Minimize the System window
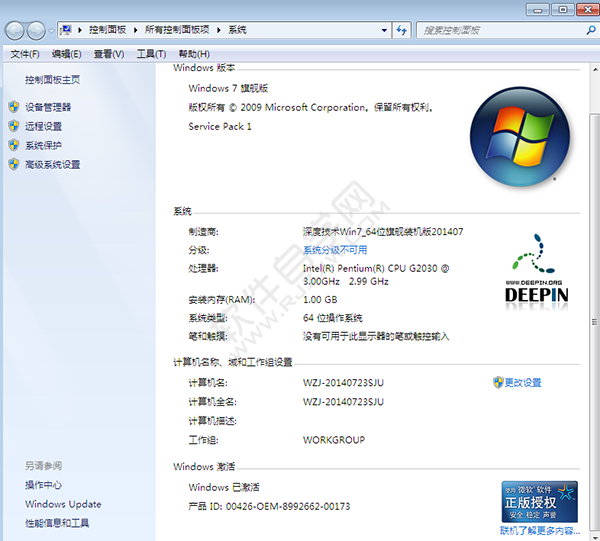This screenshot has height=541, width=600. [538, 10]
